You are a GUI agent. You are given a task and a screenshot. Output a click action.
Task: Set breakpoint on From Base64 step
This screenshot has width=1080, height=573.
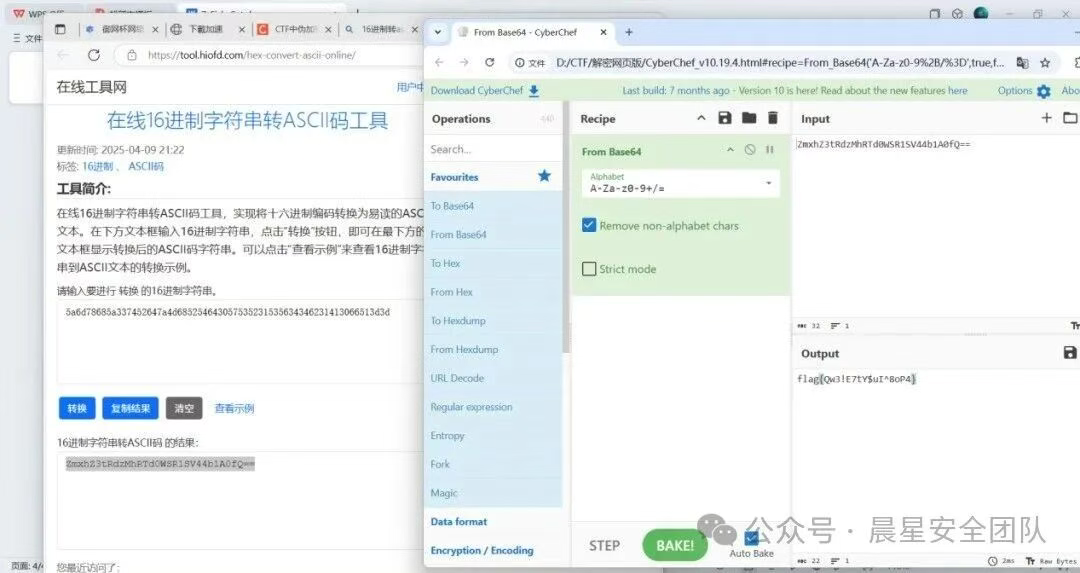tap(770, 151)
